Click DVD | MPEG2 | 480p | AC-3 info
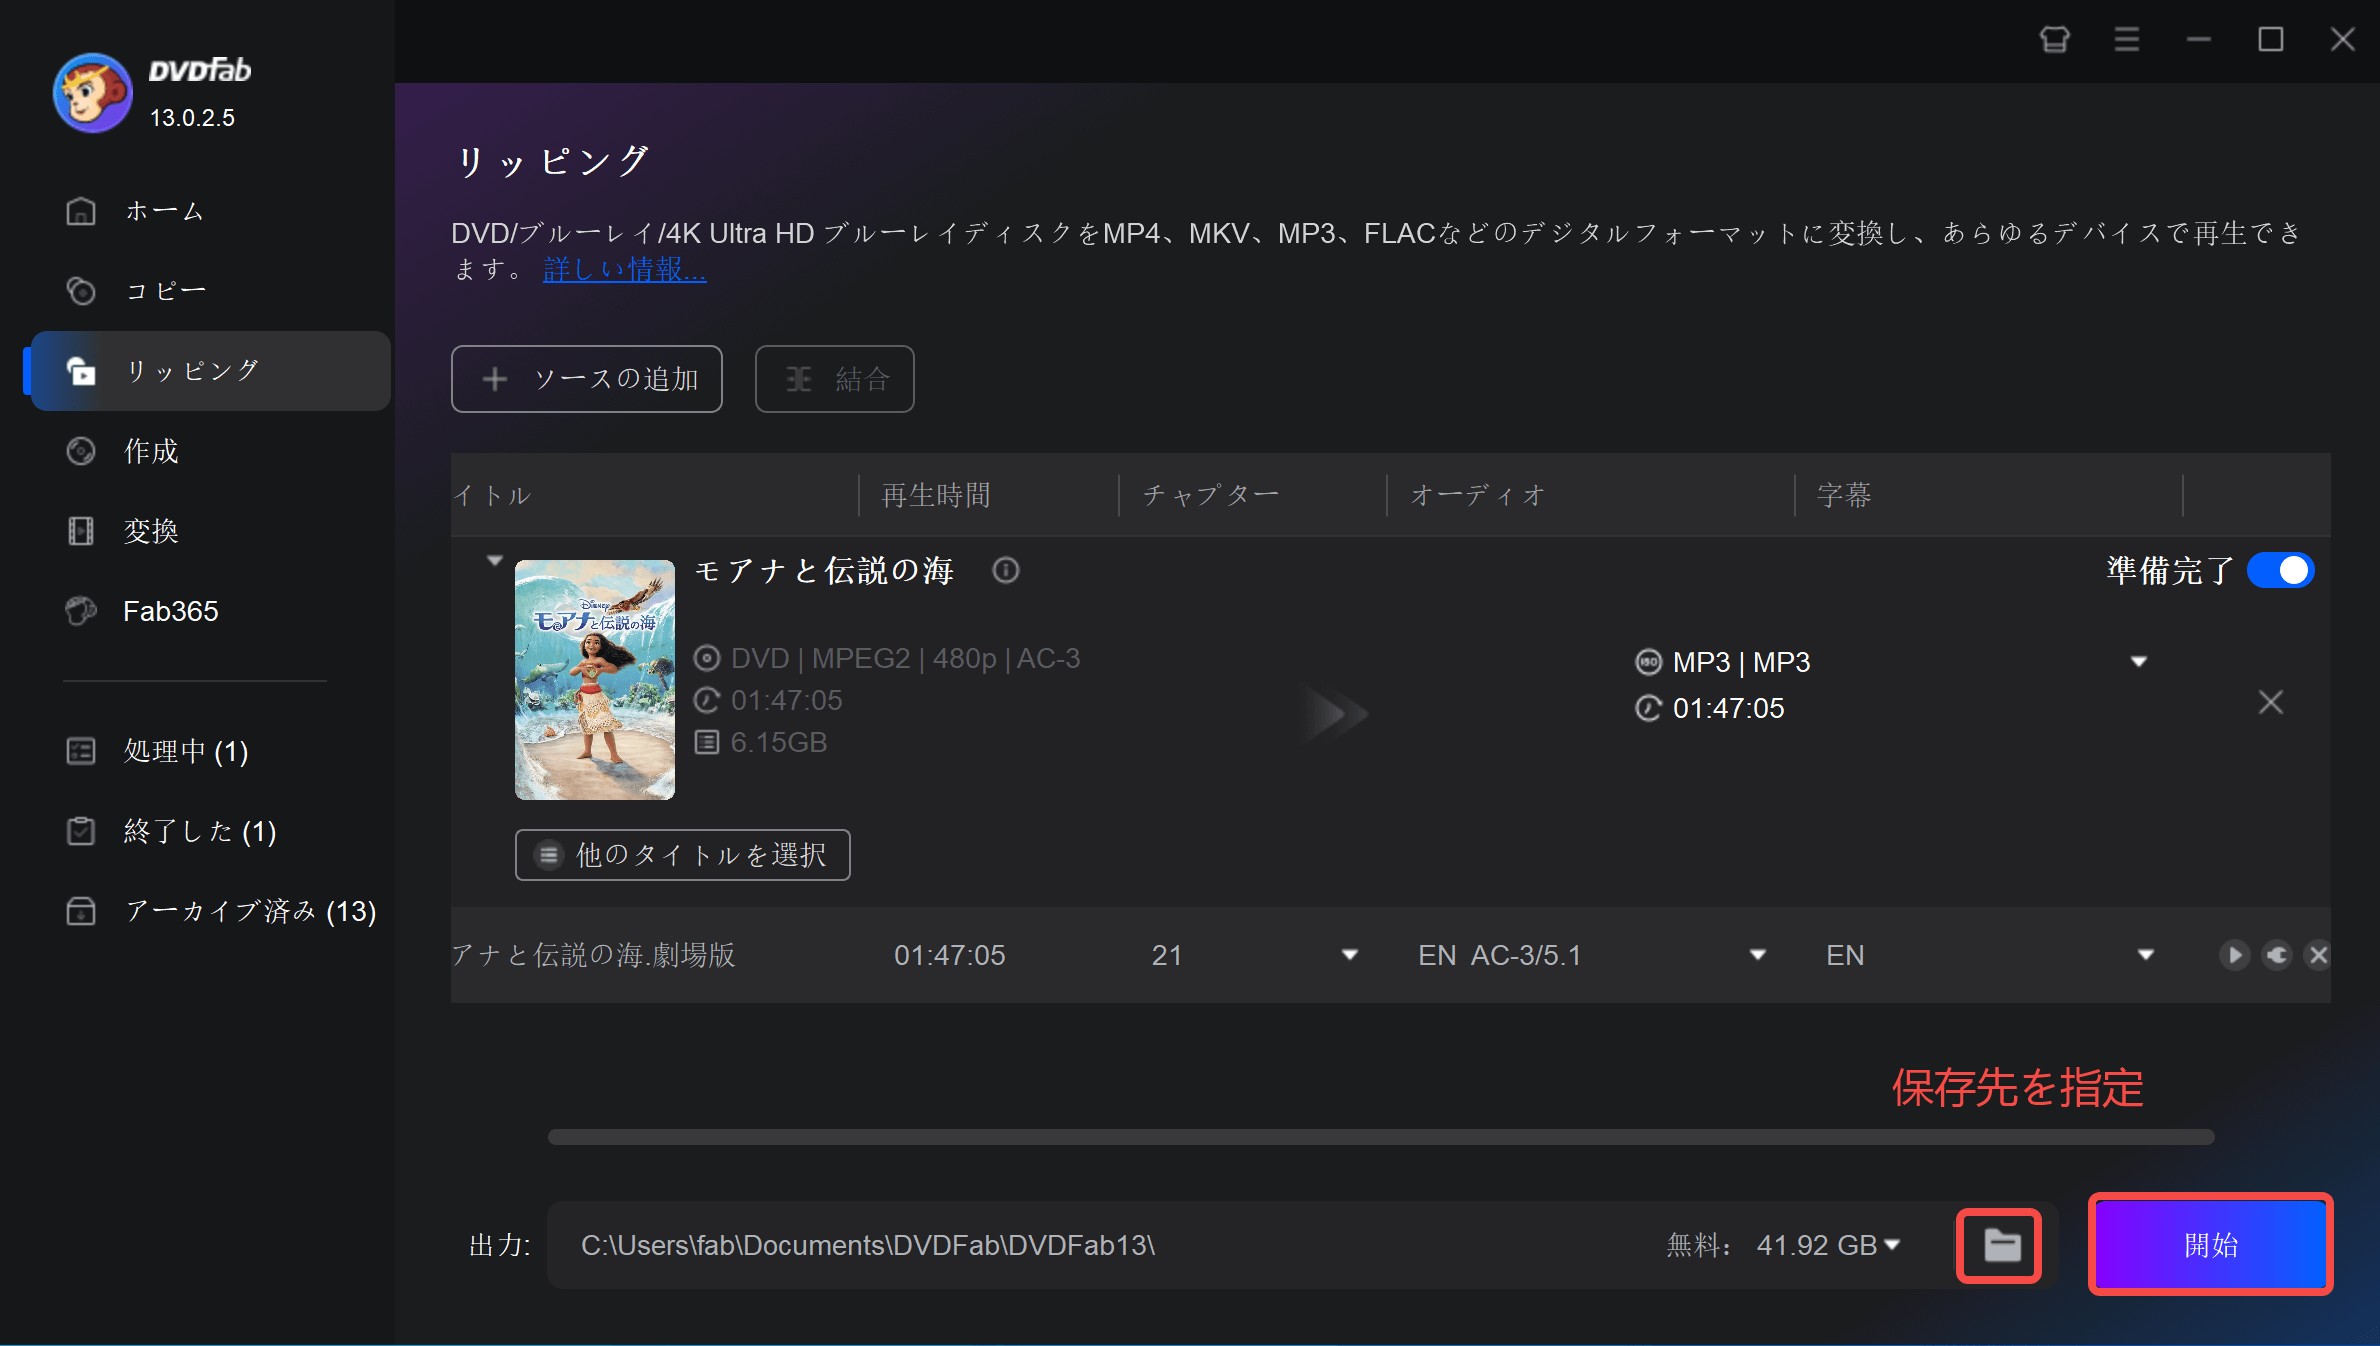 point(905,658)
